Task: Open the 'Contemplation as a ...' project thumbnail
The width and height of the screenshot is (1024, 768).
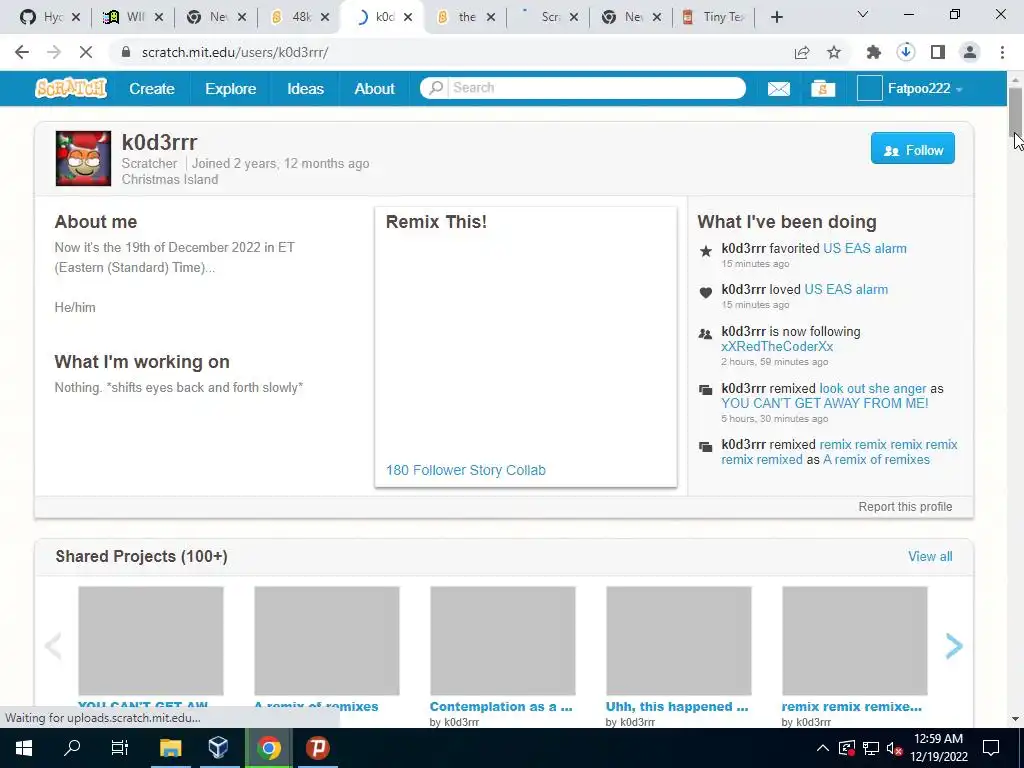Action: coord(503,641)
